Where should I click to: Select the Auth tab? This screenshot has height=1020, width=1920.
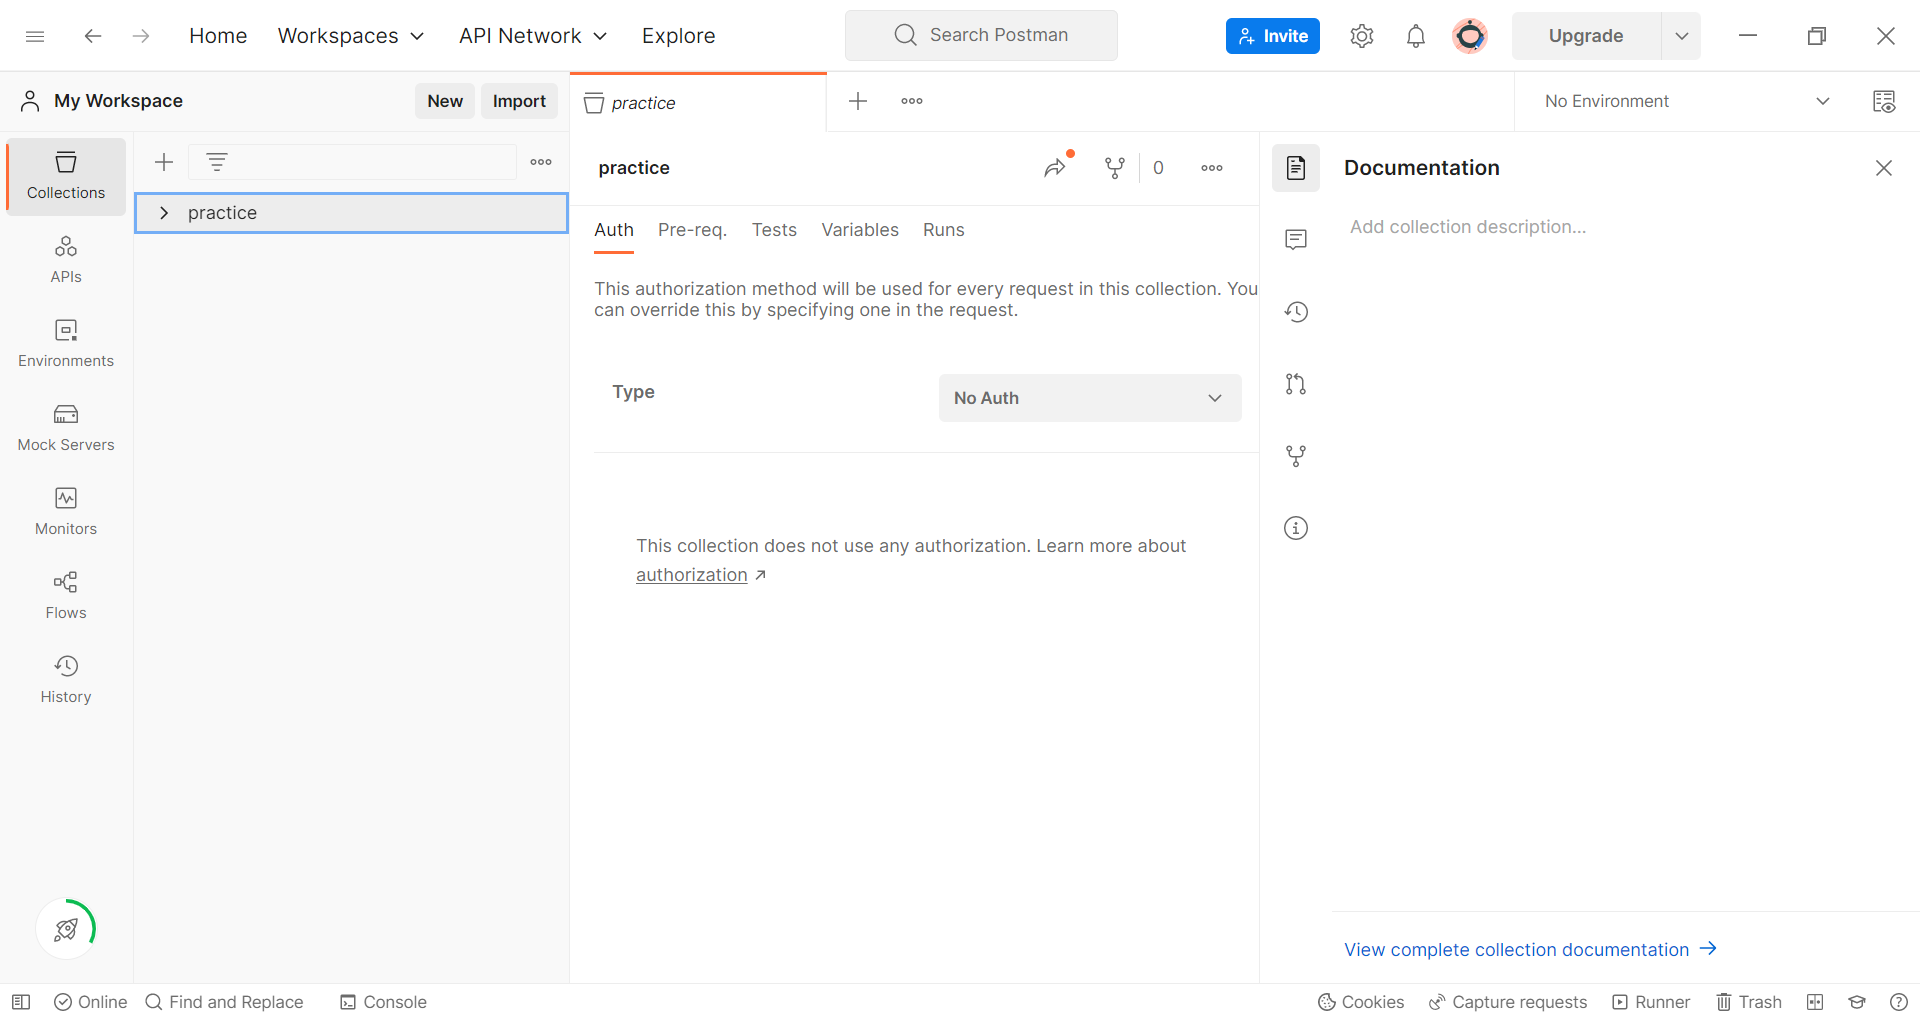click(614, 230)
